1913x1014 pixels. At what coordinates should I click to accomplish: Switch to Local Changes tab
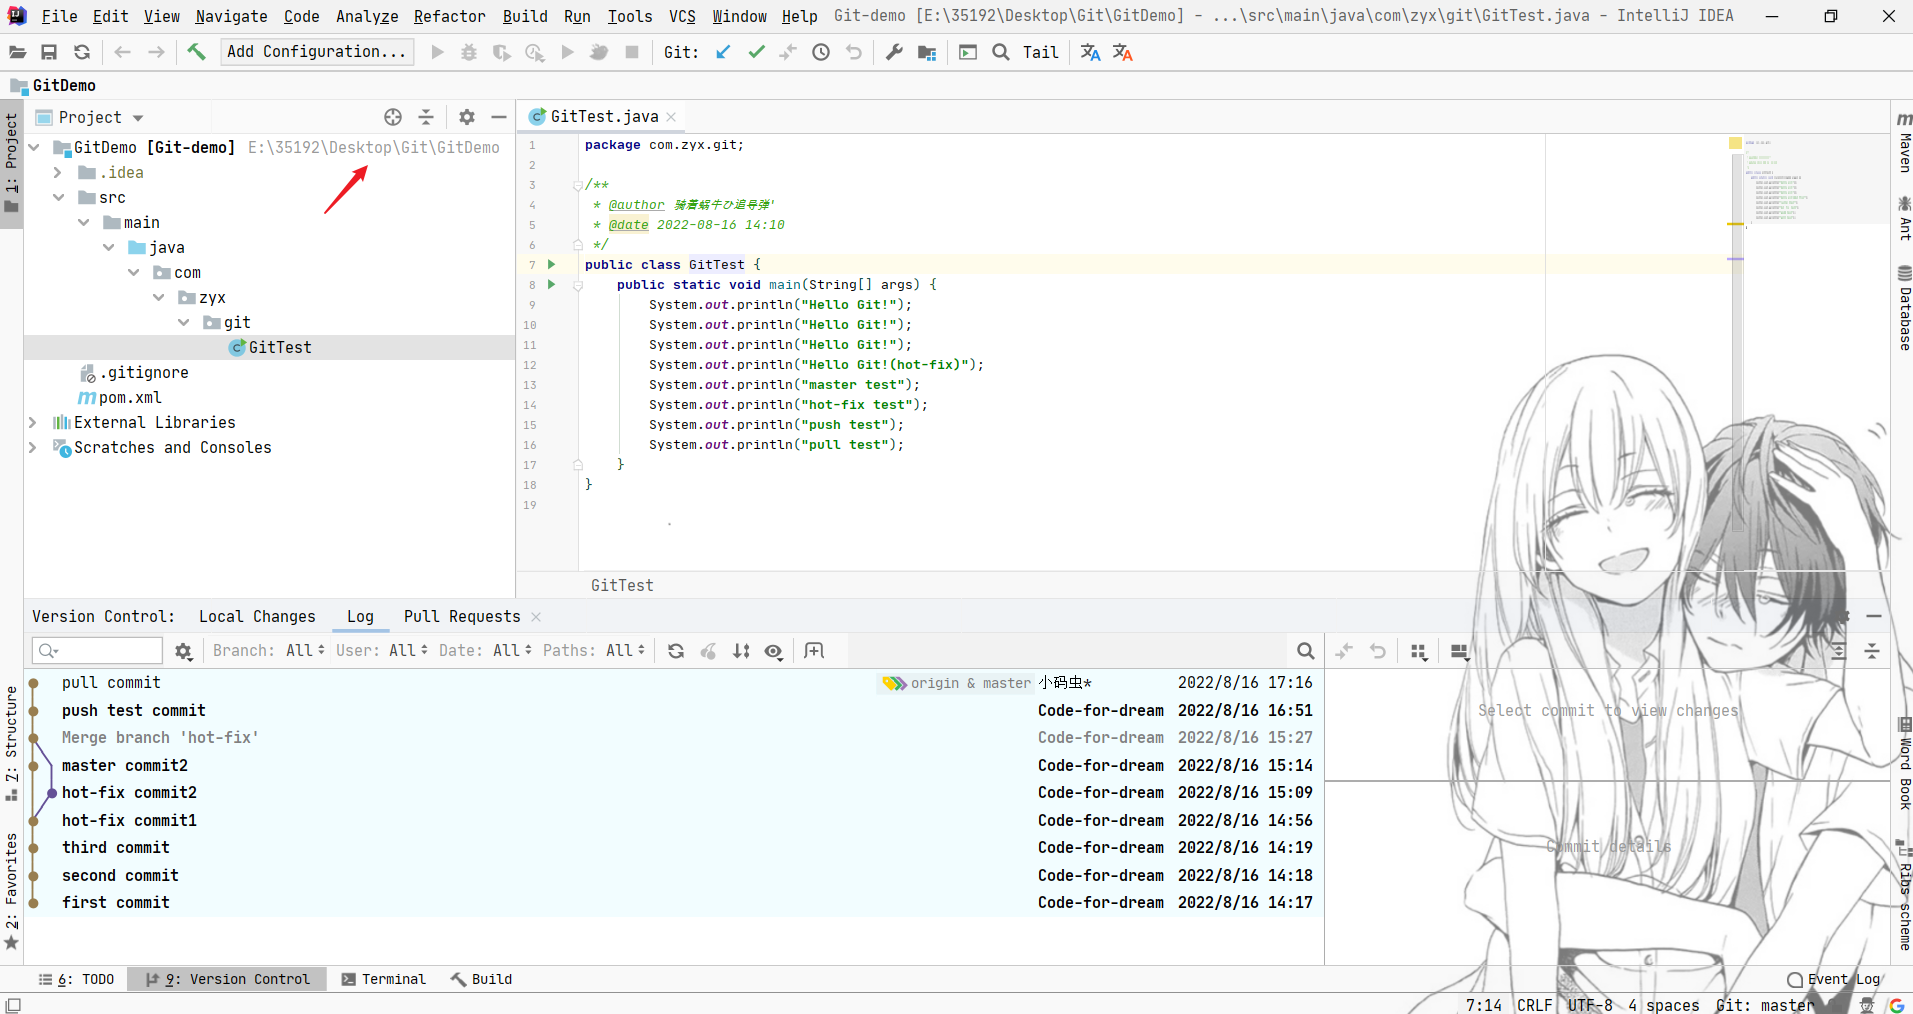(257, 617)
